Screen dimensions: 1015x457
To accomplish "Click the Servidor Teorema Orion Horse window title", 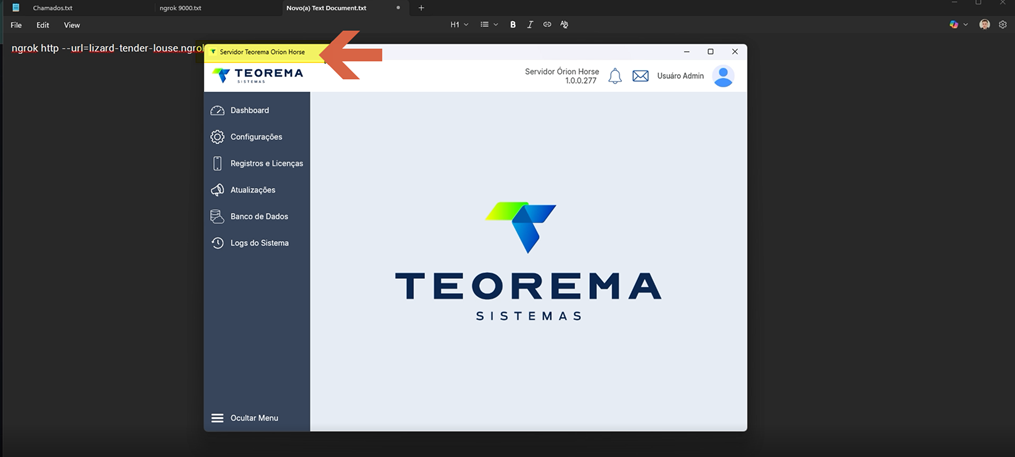I will click(262, 52).
